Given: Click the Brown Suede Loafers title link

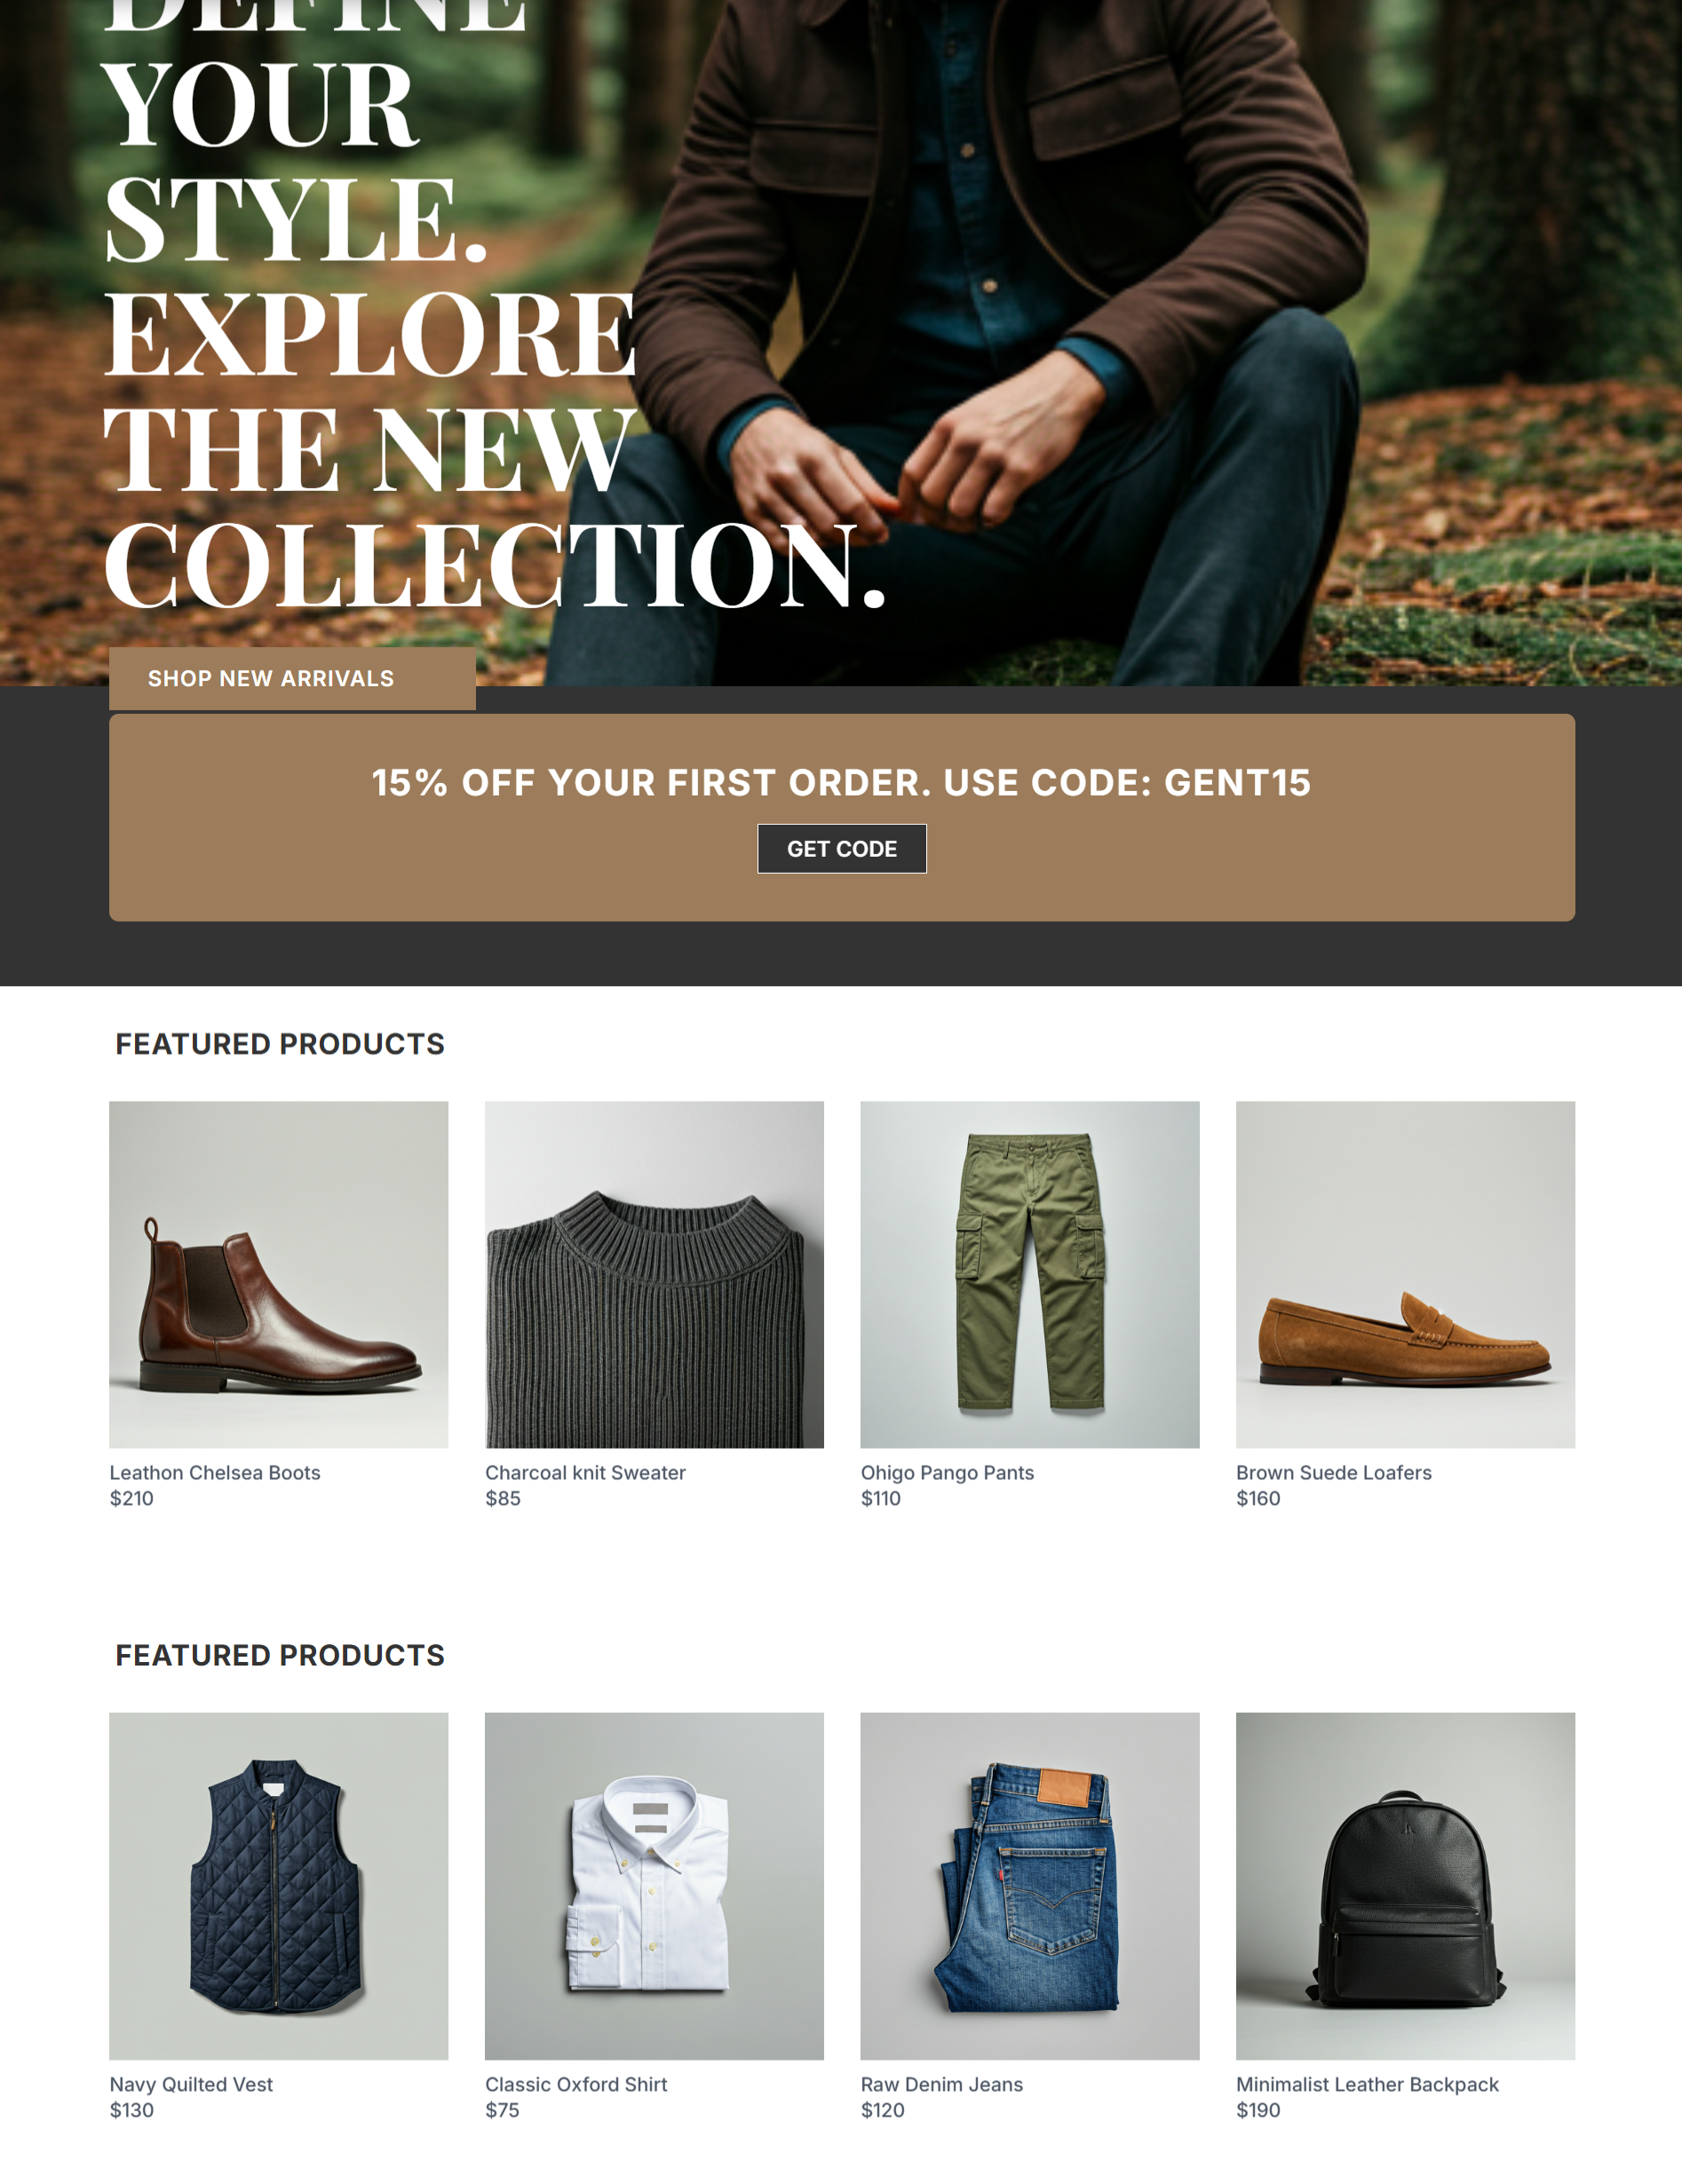Looking at the screenshot, I should 1334,1473.
